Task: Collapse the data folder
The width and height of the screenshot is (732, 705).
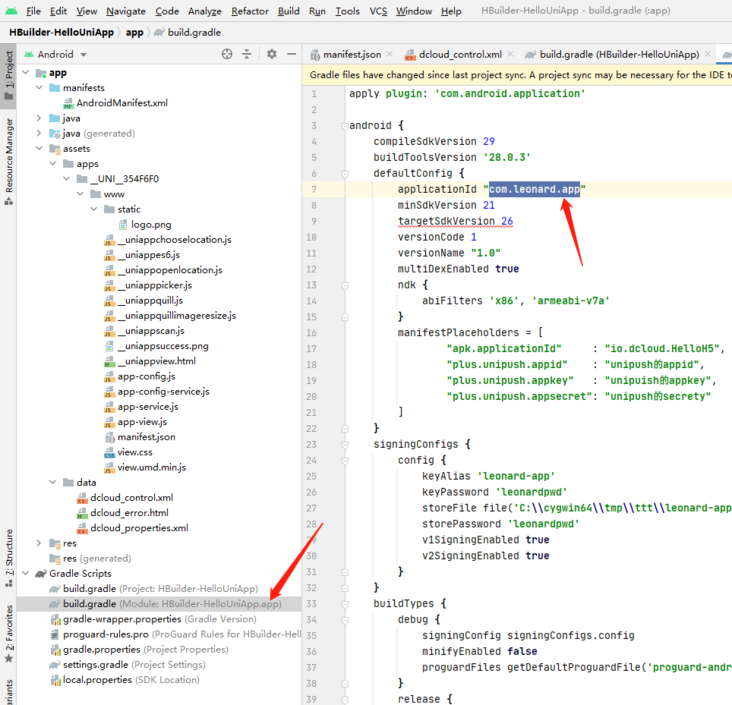Action: coord(53,482)
